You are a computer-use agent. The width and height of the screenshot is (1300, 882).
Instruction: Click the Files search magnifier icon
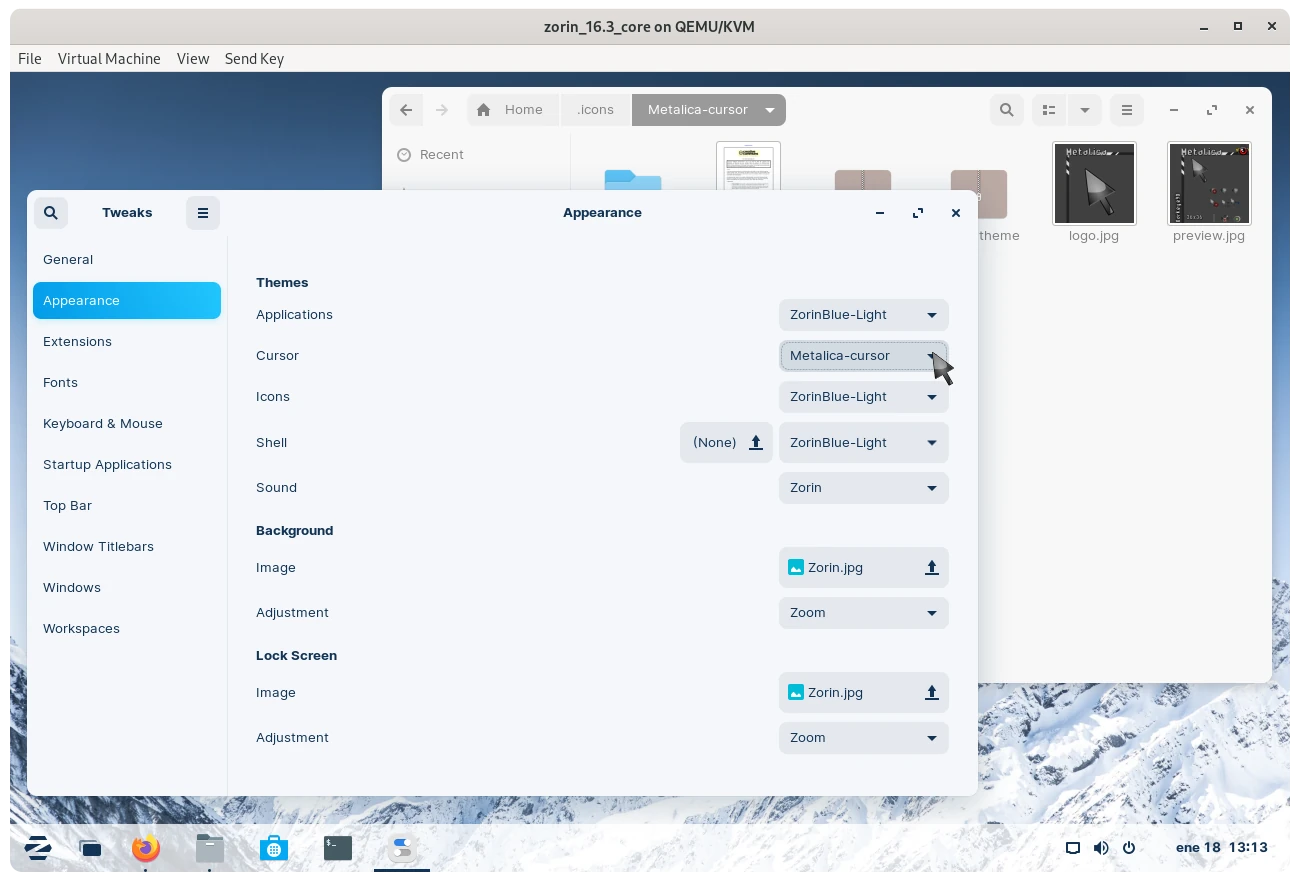[x=1007, y=110]
